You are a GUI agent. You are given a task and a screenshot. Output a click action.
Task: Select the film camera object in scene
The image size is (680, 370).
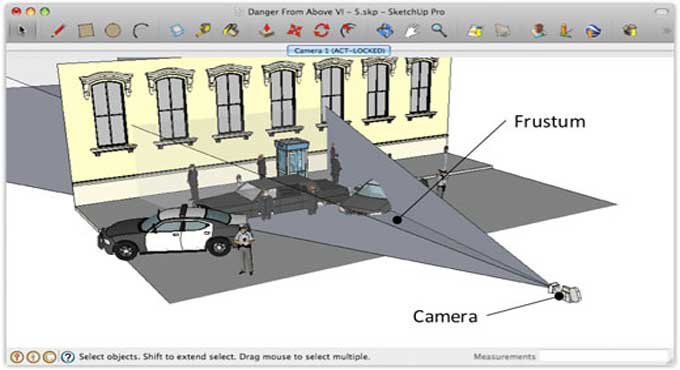566,292
